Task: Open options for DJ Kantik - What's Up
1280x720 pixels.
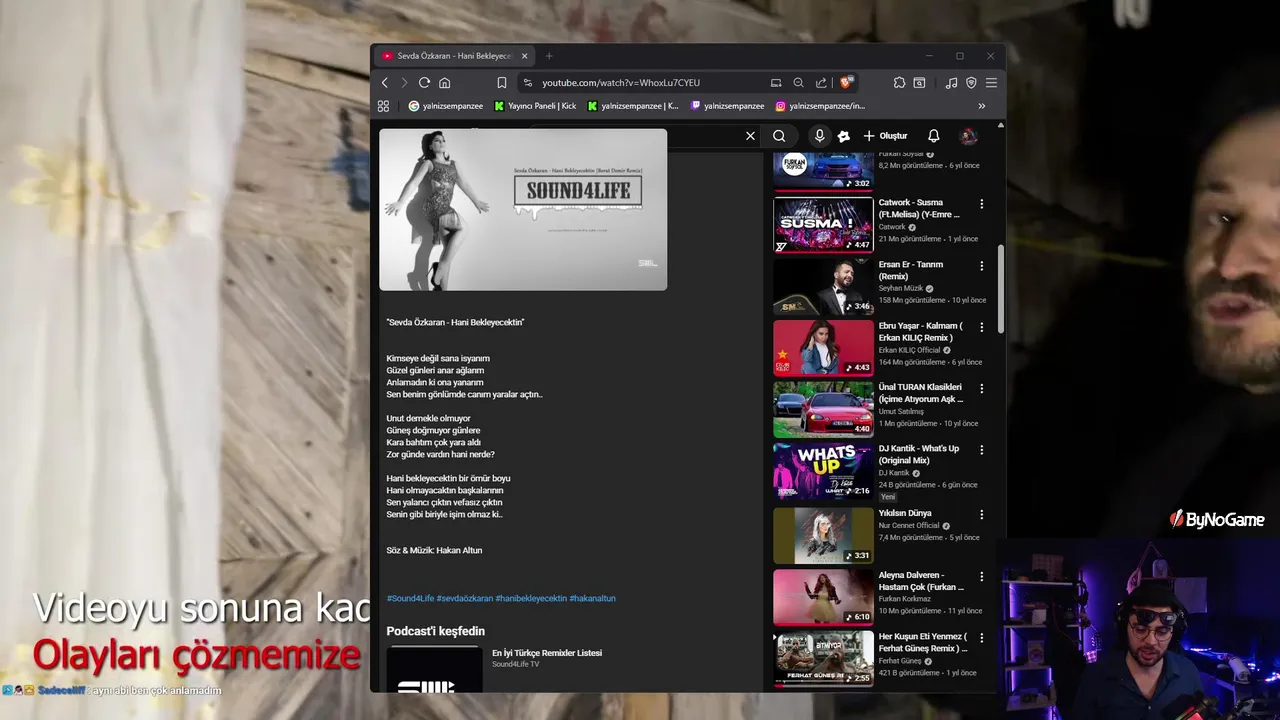Action: [981, 450]
